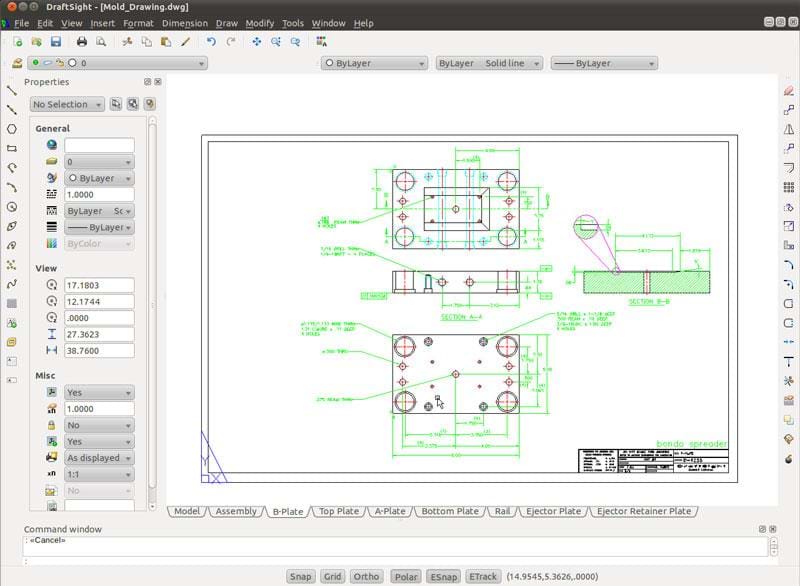This screenshot has height=586, width=800.
Task: Select the Line tool in left toolbar
Action: (12, 90)
